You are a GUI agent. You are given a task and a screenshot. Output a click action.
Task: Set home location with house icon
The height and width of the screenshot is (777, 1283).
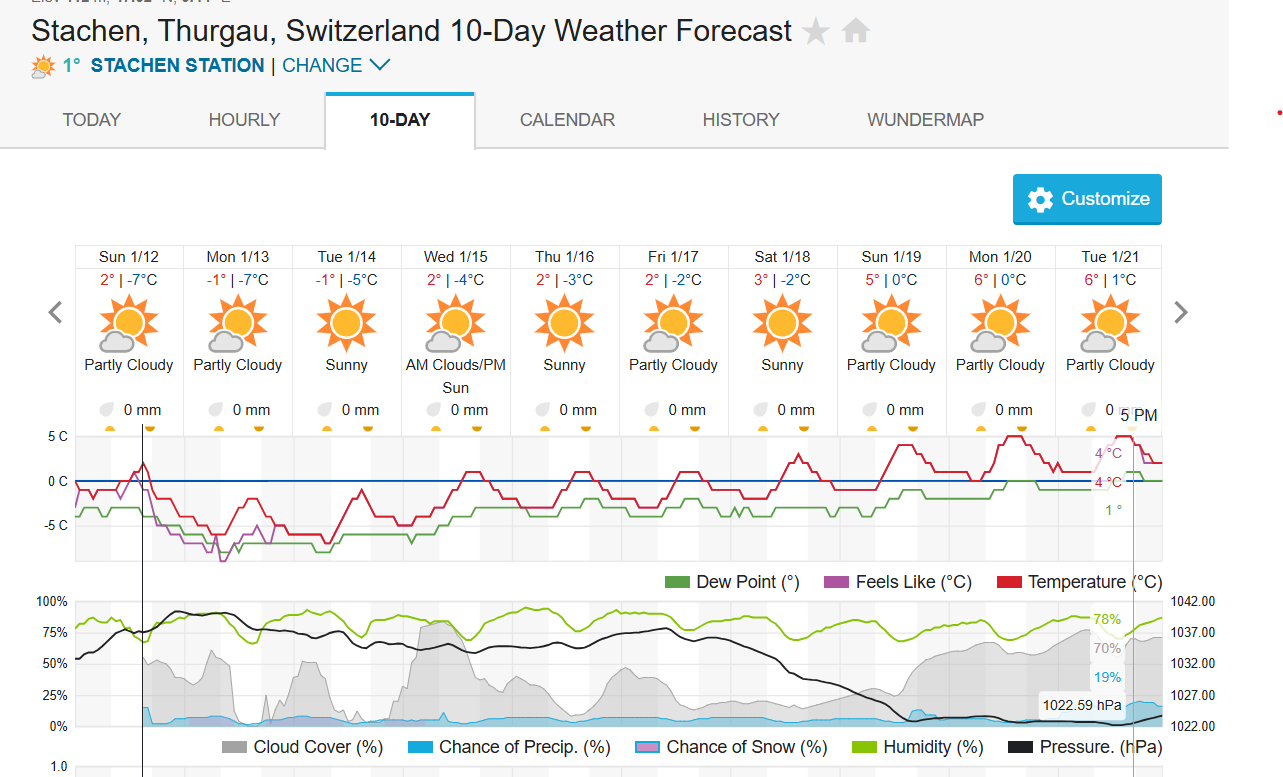(855, 32)
